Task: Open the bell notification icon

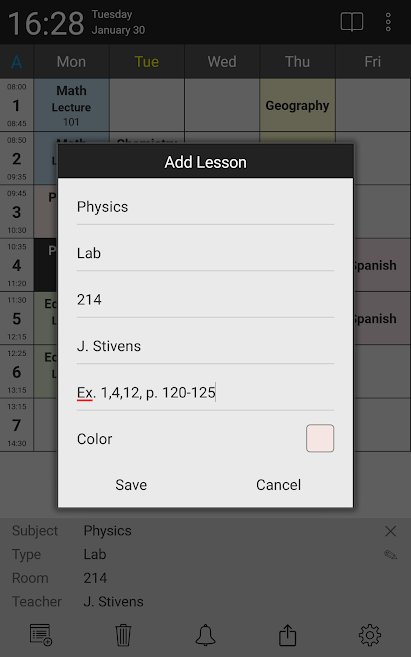Action: coord(205,635)
